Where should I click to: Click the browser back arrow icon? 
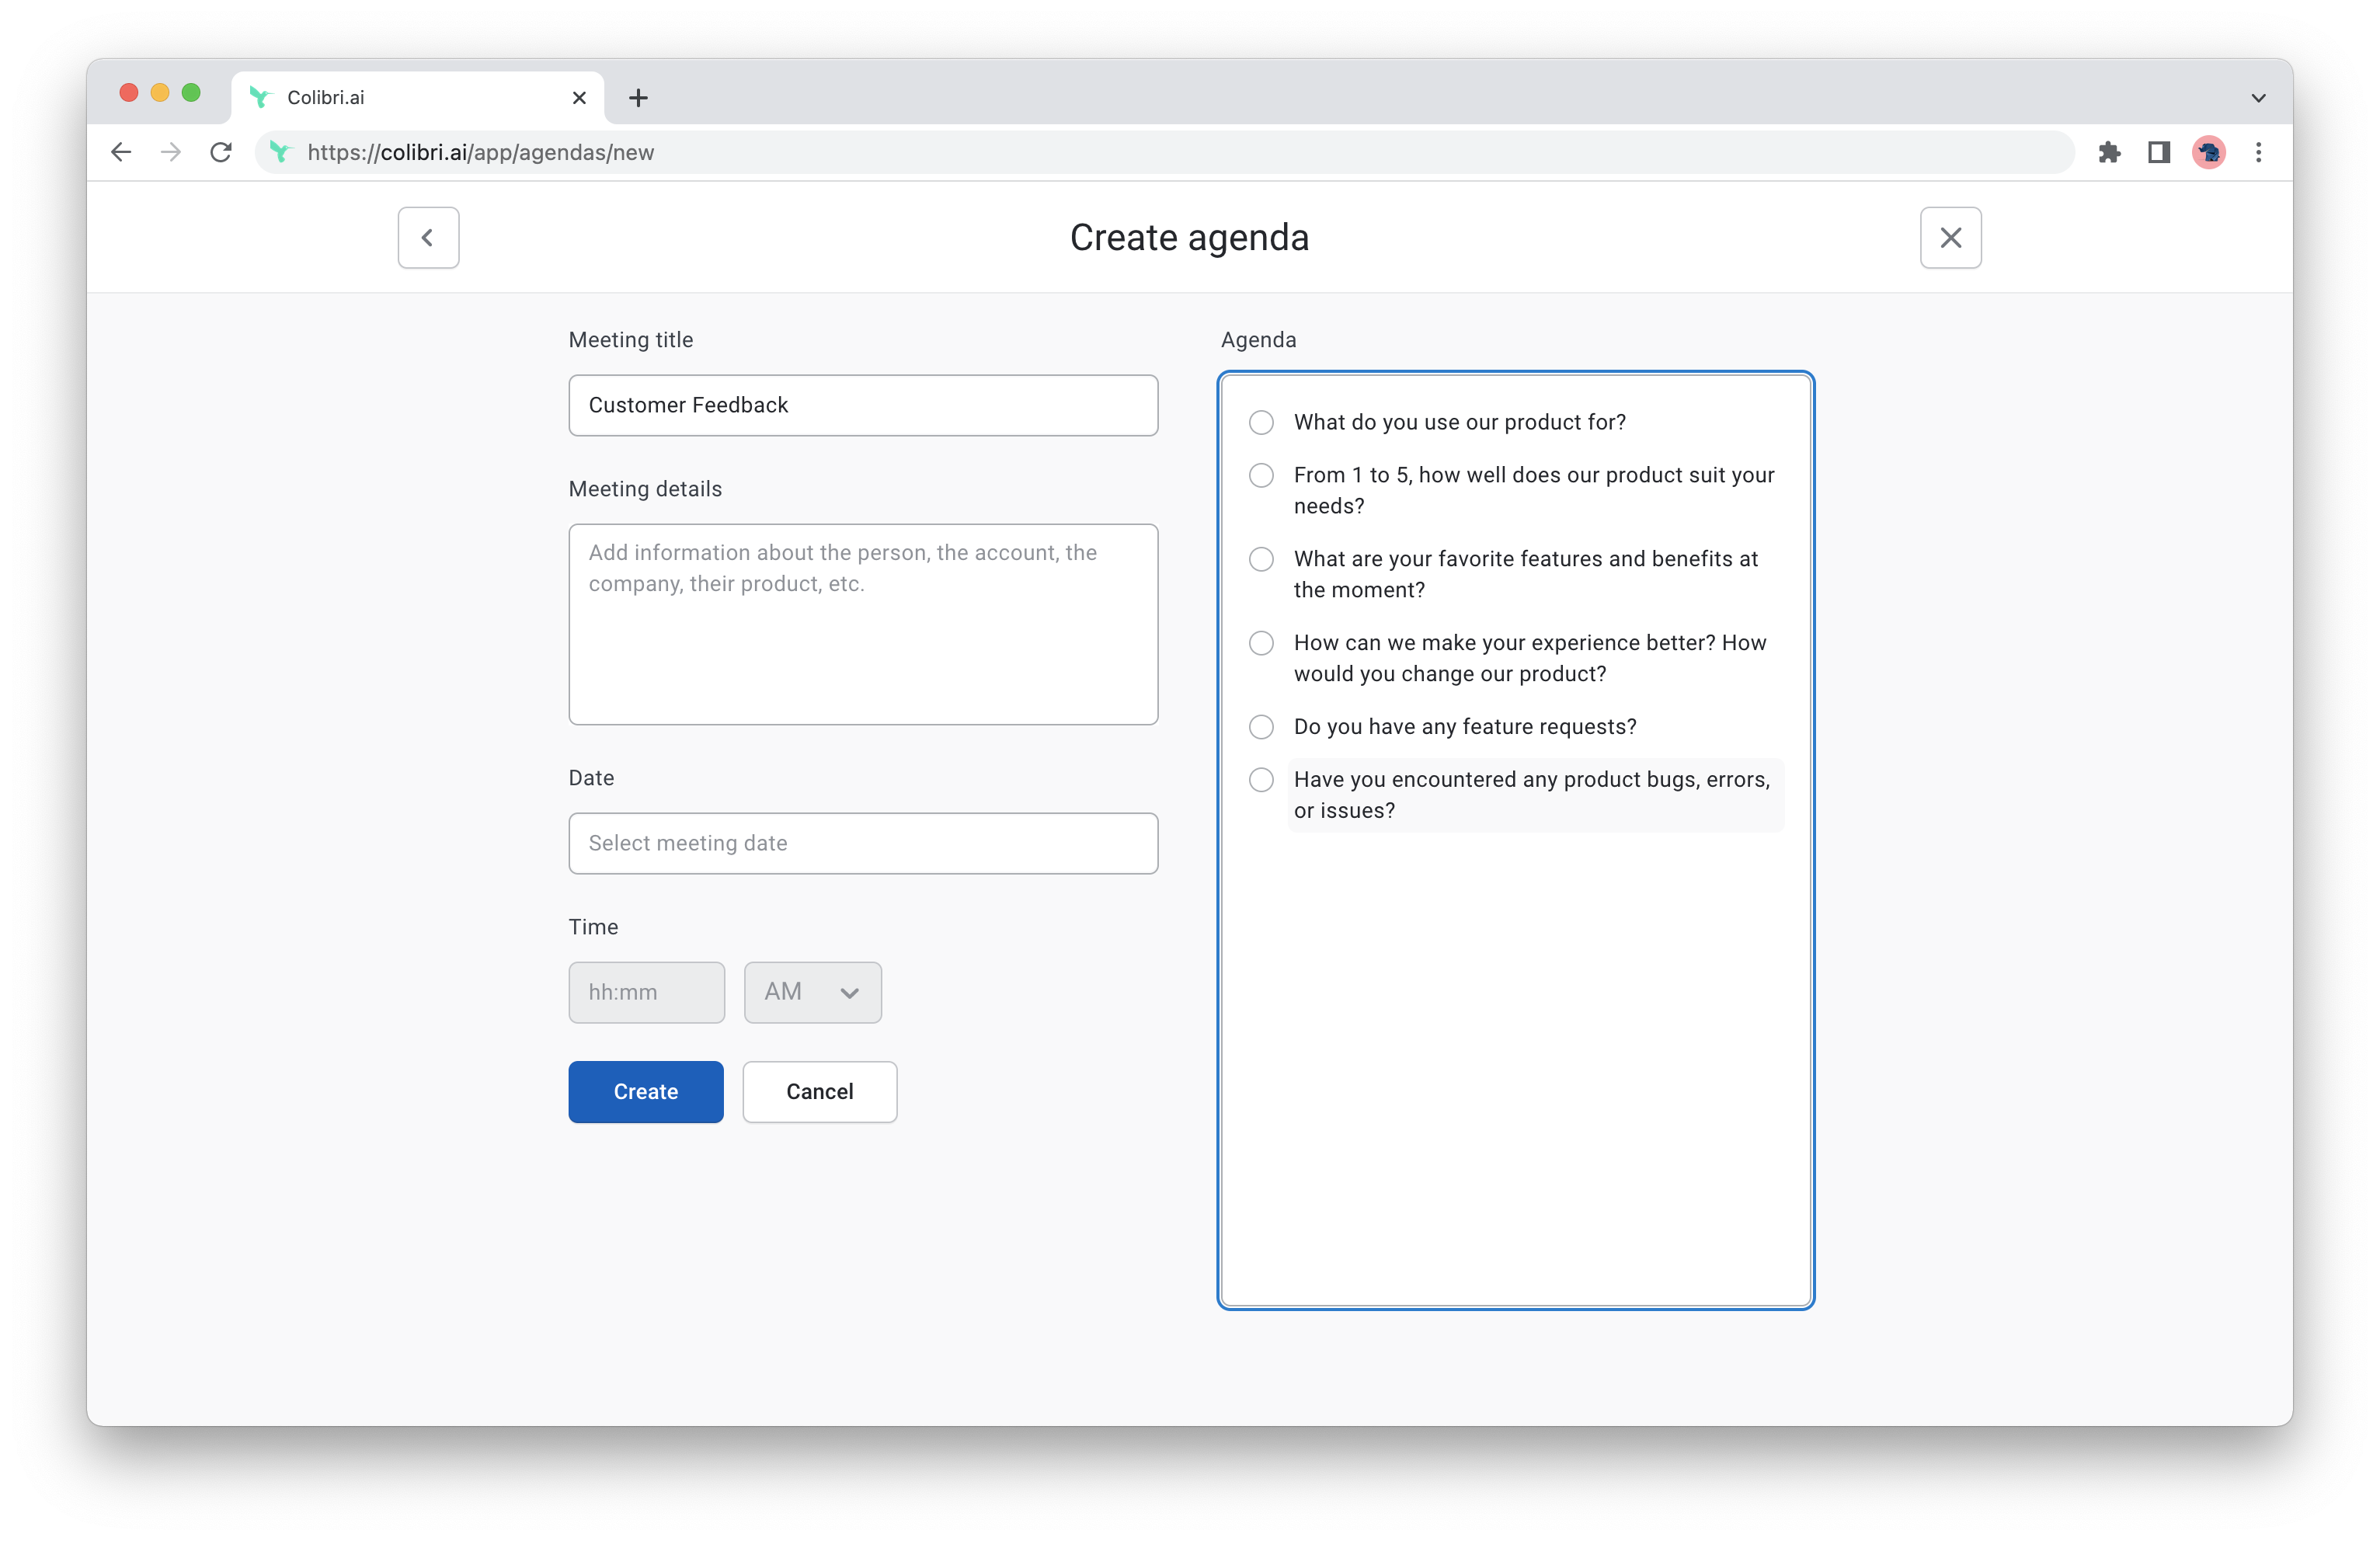click(x=120, y=153)
